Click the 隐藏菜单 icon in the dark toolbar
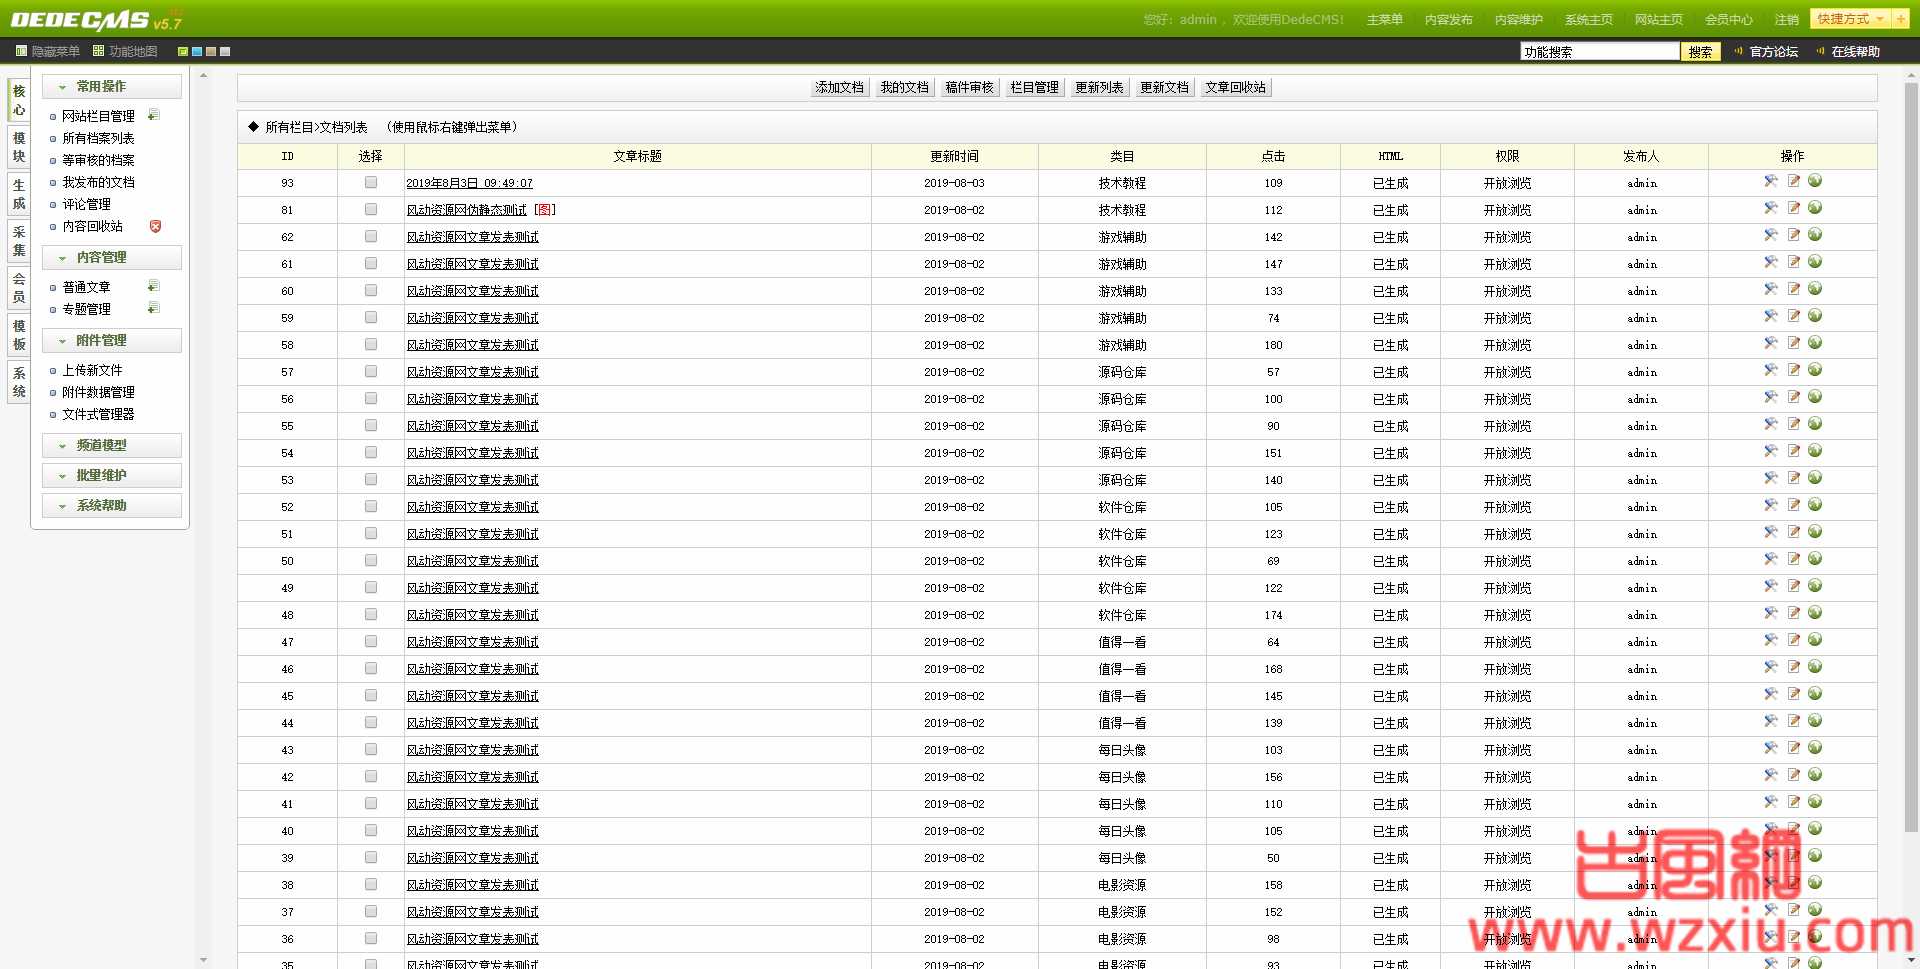Screen dimensions: 1920x969 (x=21, y=51)
